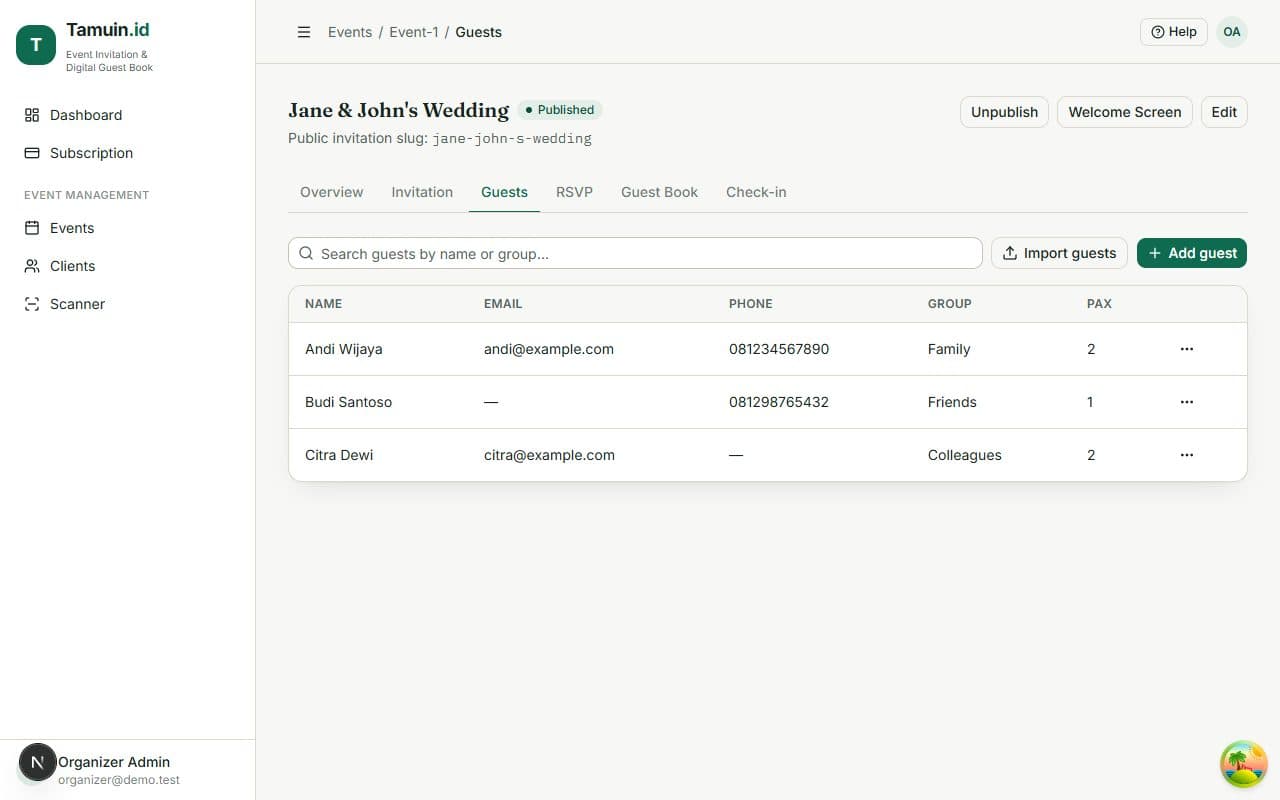
Task: Click guest name Citra Dewi
Action: tap(339, 455)
